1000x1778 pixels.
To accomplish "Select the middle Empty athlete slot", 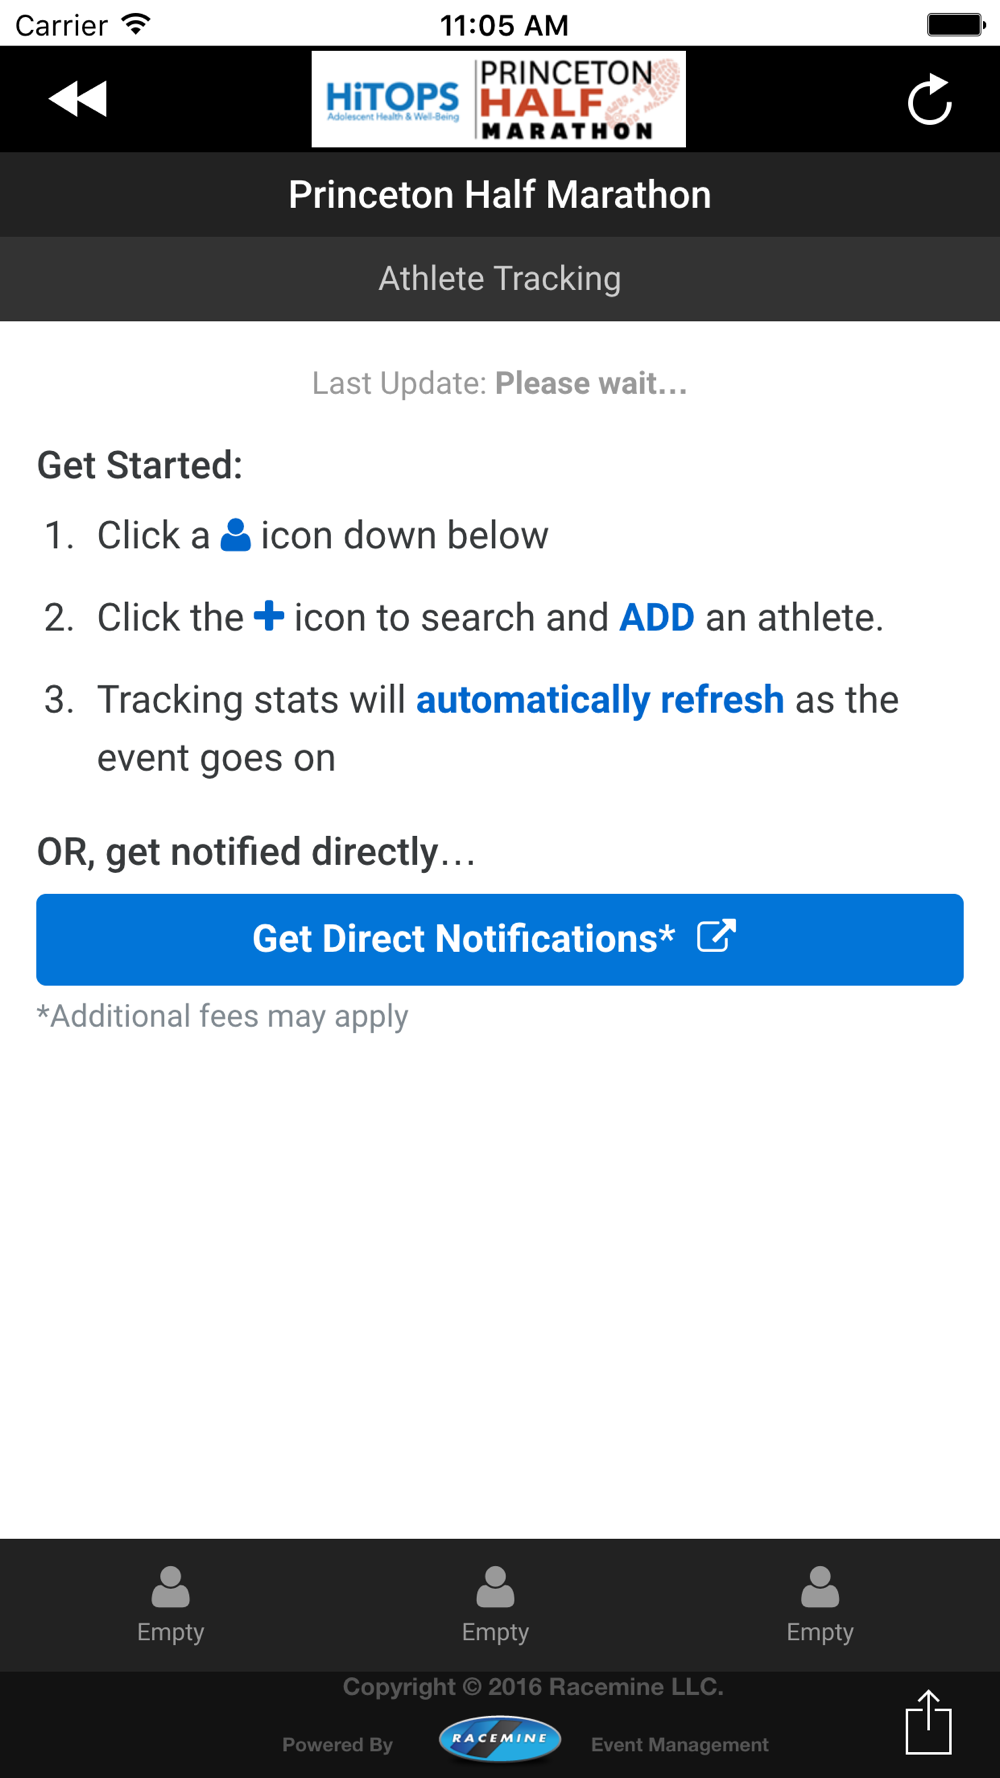I will click(495, 1605).
